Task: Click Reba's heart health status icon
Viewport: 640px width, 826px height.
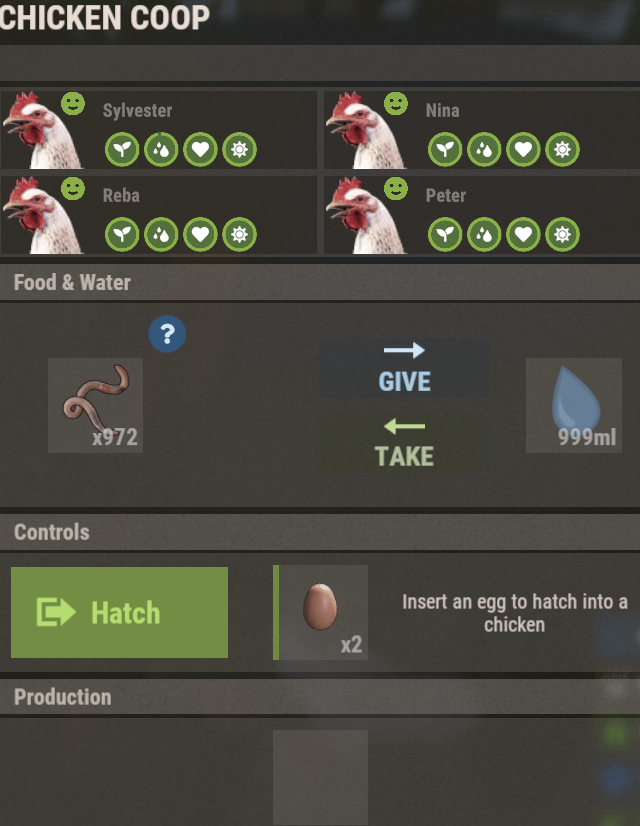Action: pyautogui.click(x=200, y=234)
